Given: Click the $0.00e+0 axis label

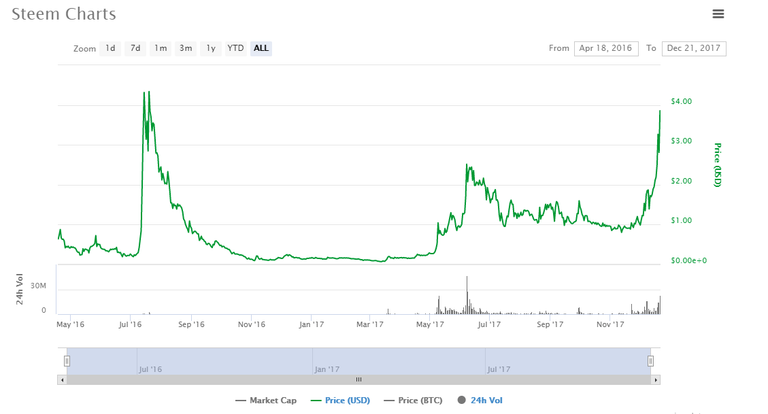Looking at the screenshot, I should click(689, 261).
